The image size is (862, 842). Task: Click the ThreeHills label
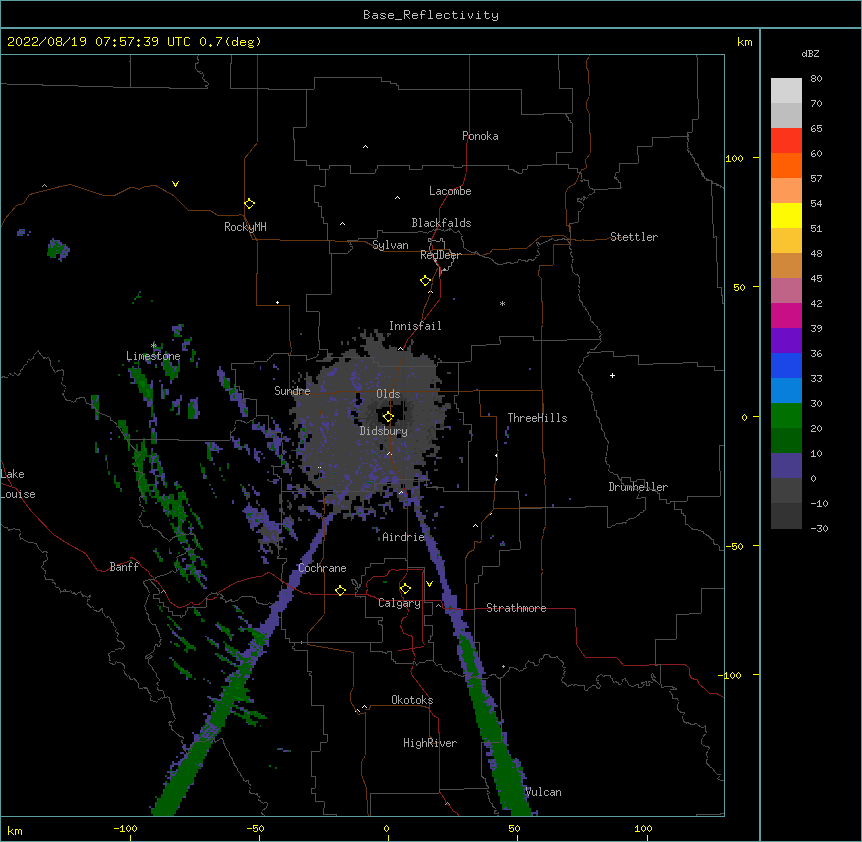[537, 418]
